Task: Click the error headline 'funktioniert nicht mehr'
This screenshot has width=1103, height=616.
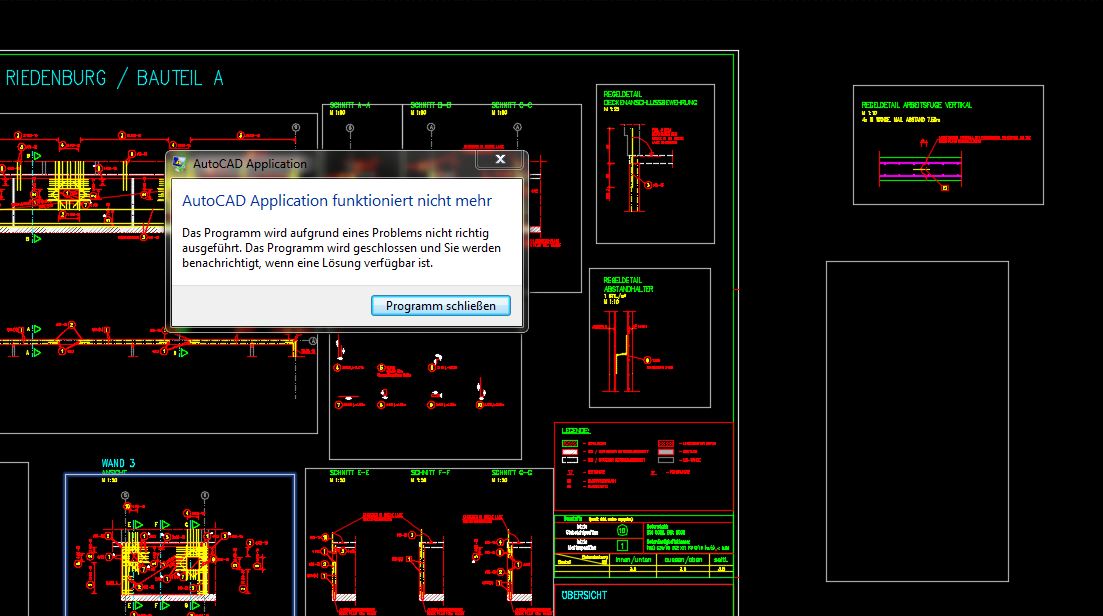Action: pos(337,201)
